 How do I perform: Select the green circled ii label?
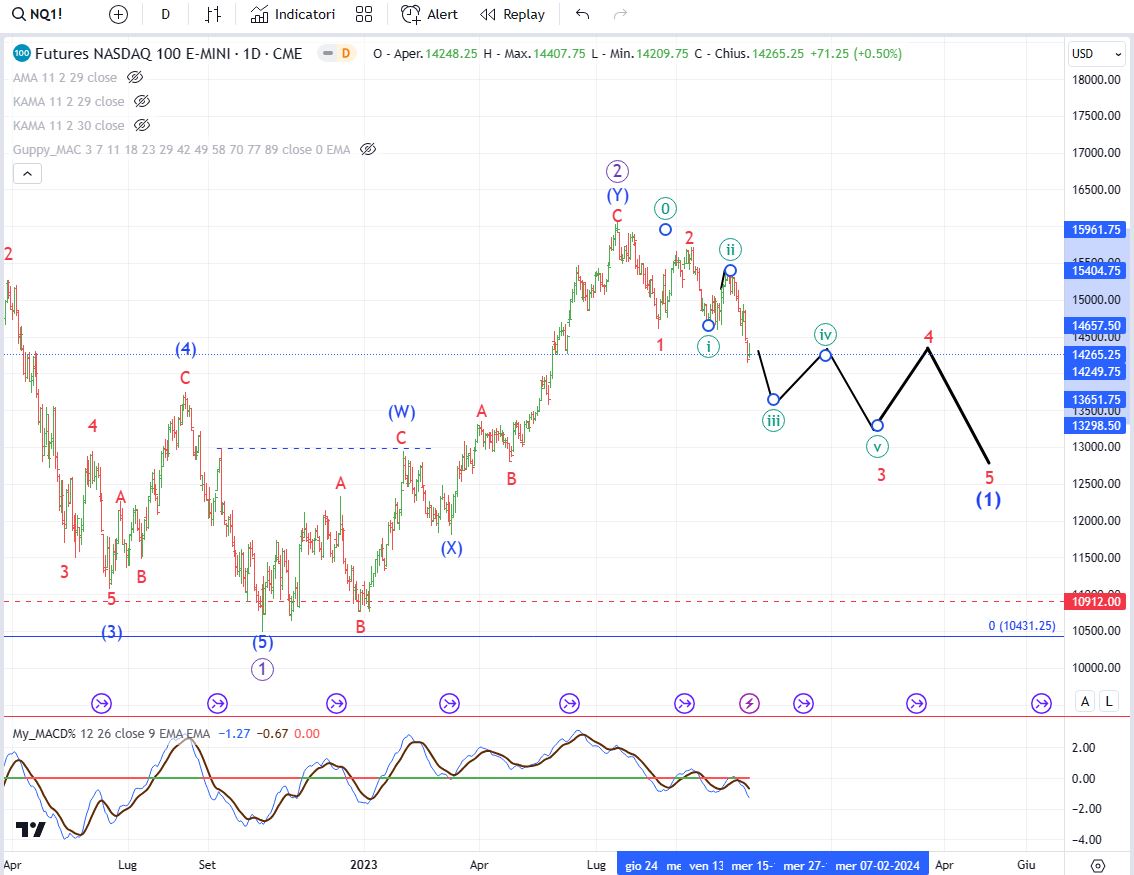[x=730, y=250]
